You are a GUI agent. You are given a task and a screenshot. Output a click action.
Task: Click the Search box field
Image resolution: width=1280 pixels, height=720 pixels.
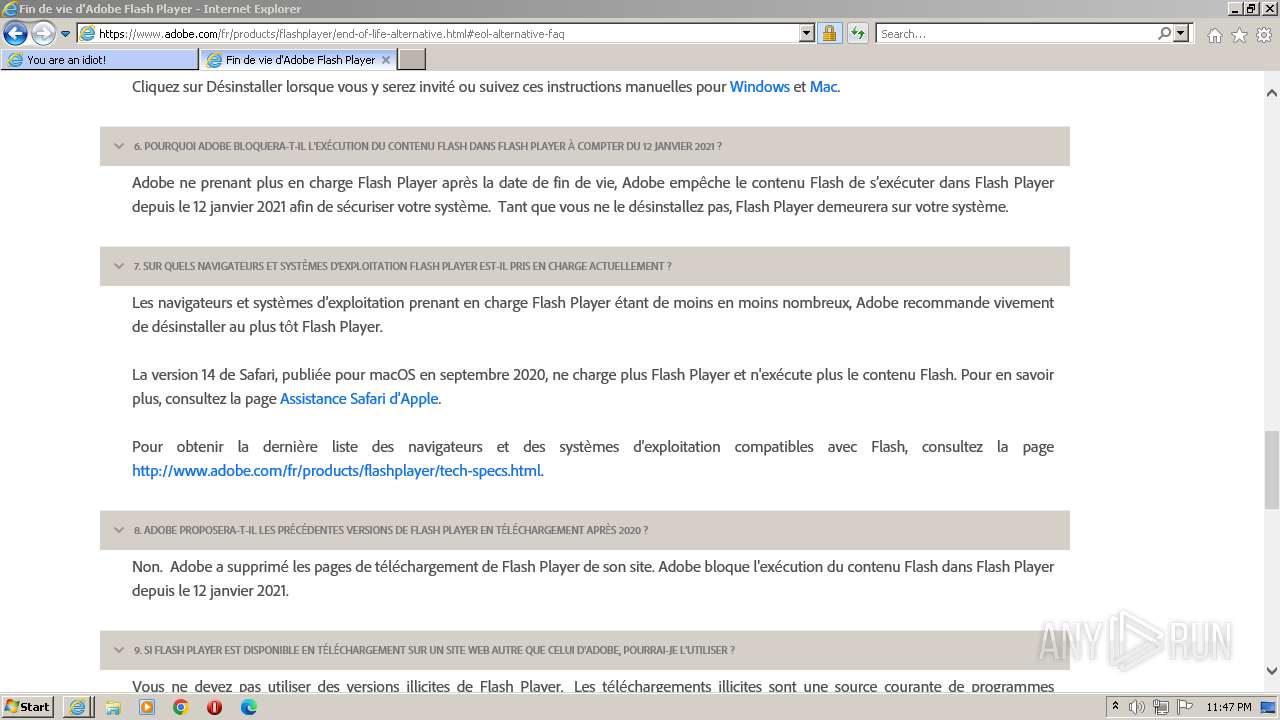tap(1016, 33)
